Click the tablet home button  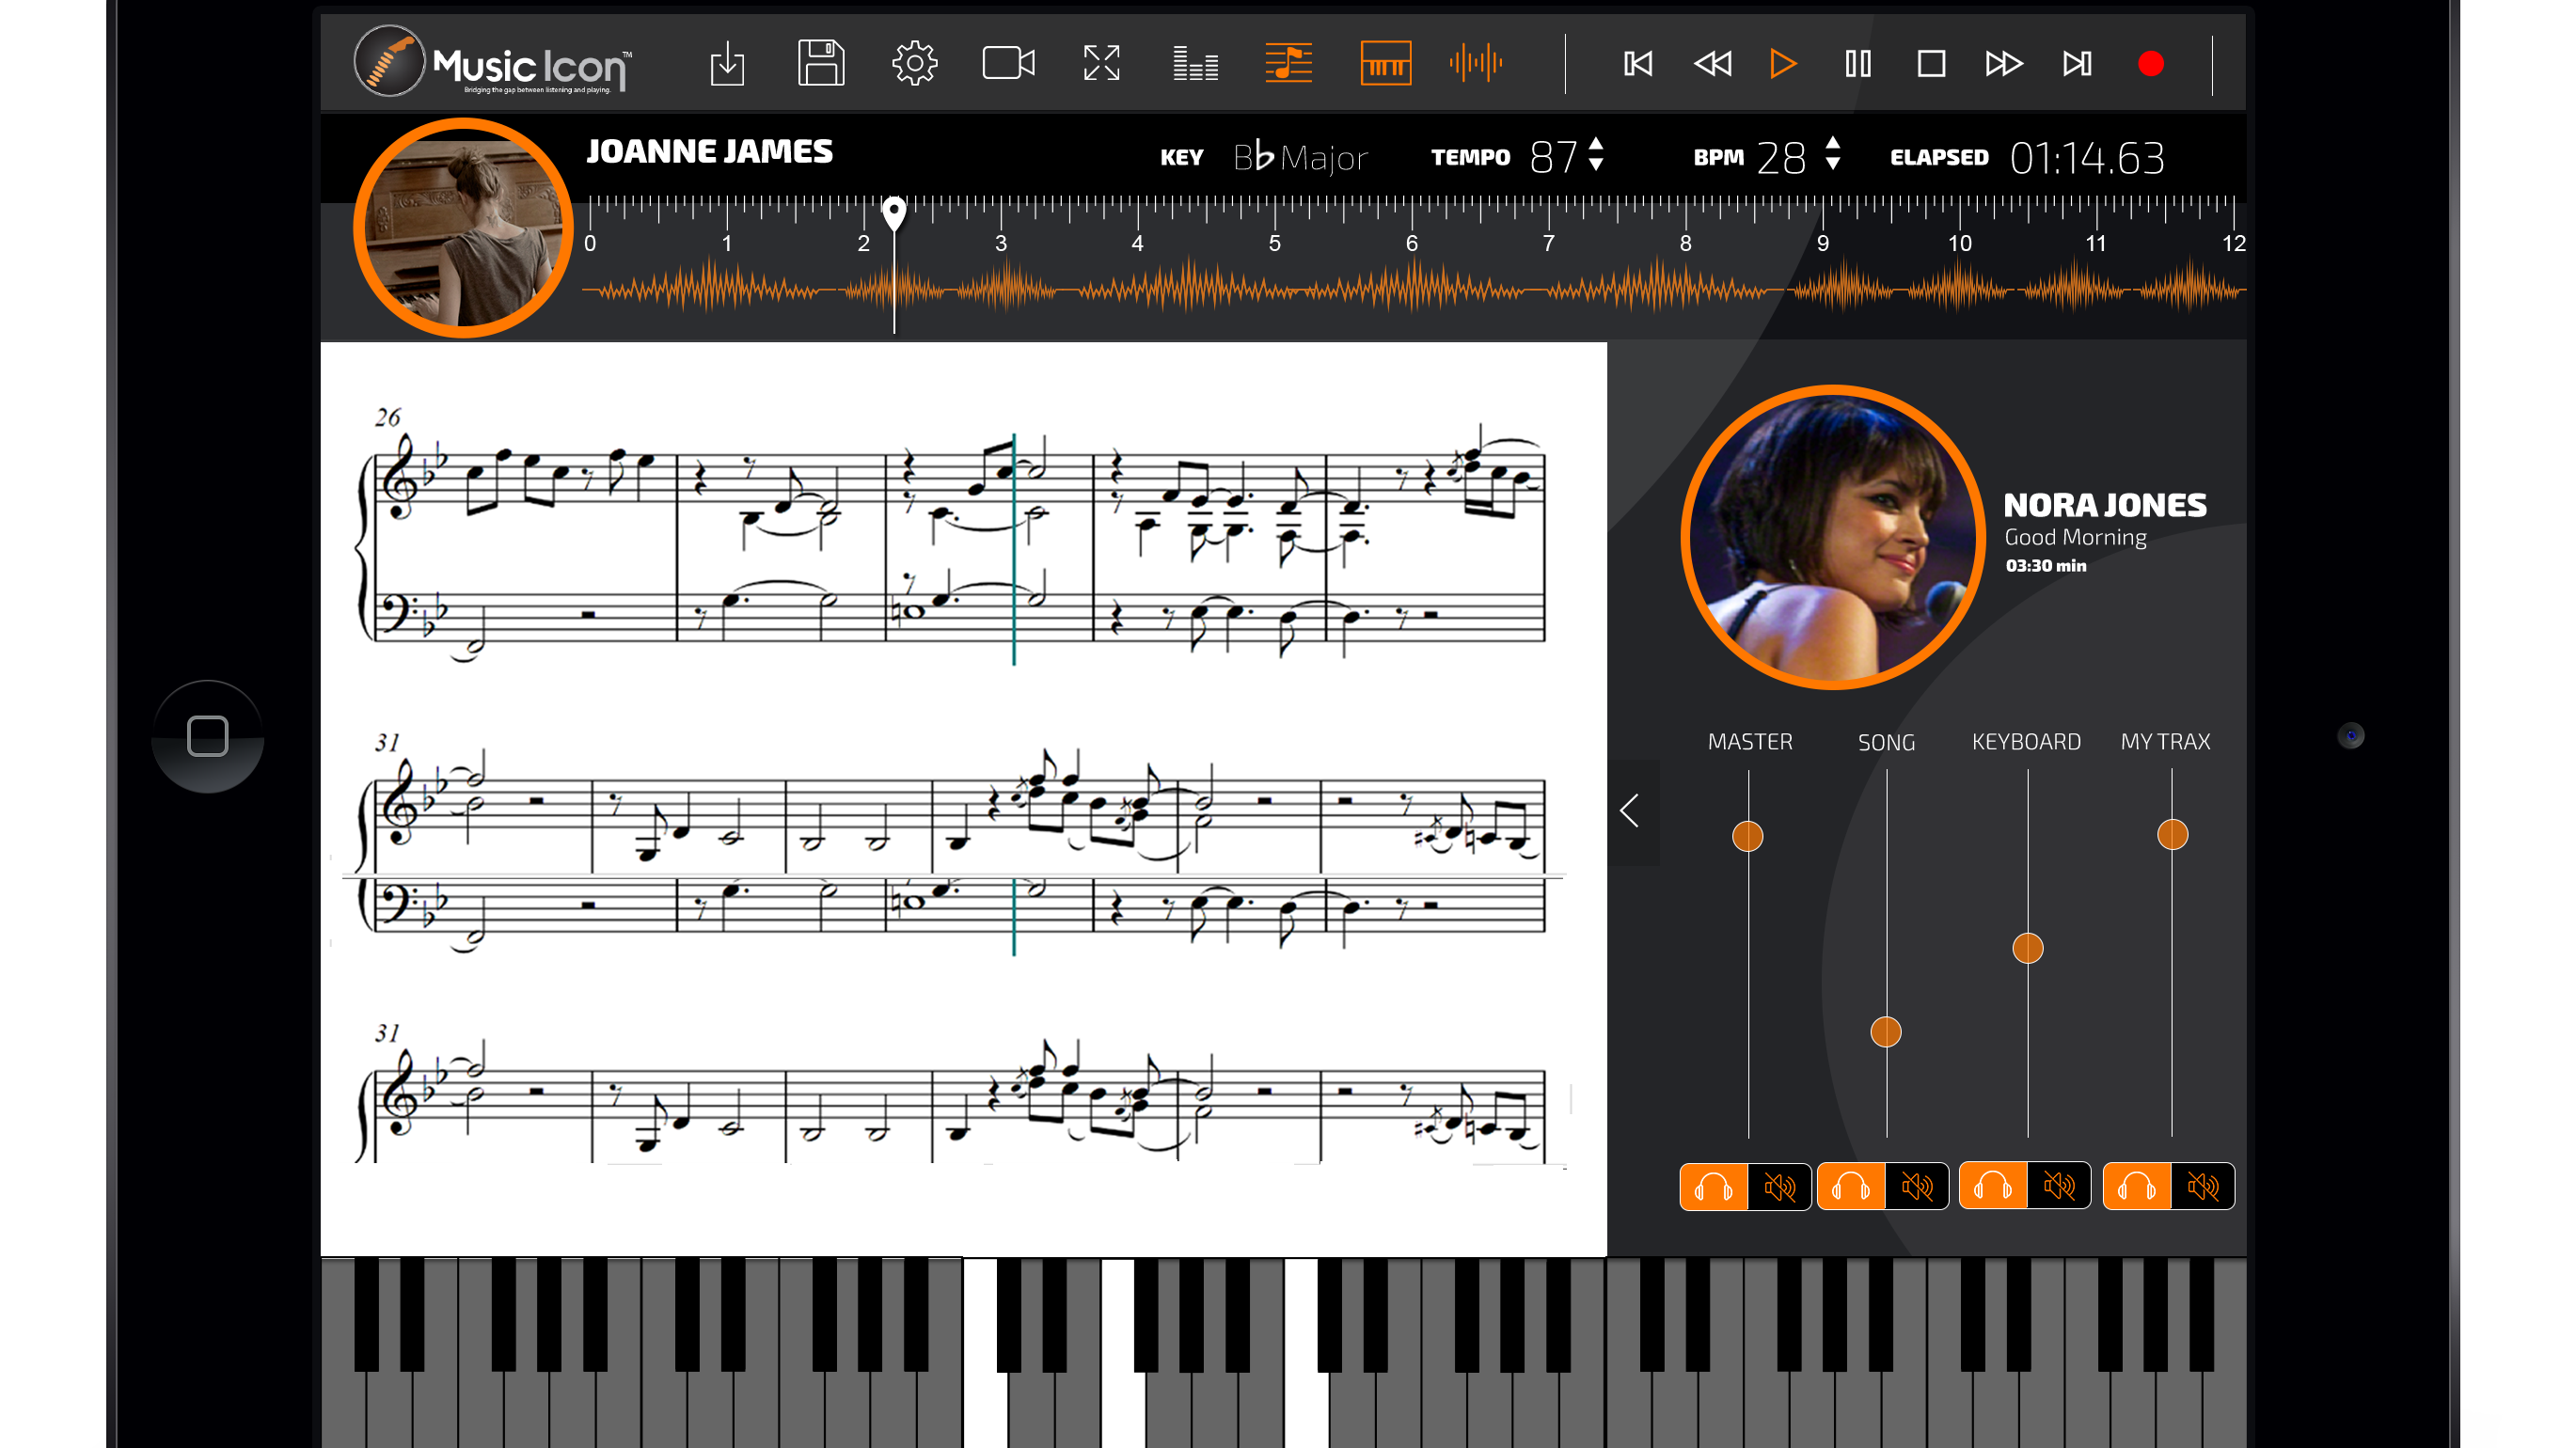coord(208,736)
